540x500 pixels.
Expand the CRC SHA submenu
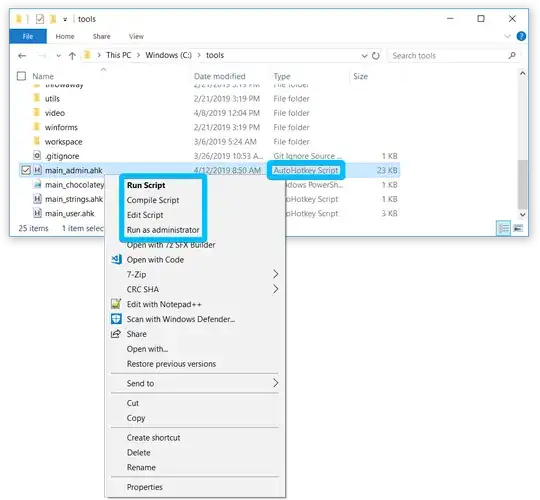click(x=195, y=289)
